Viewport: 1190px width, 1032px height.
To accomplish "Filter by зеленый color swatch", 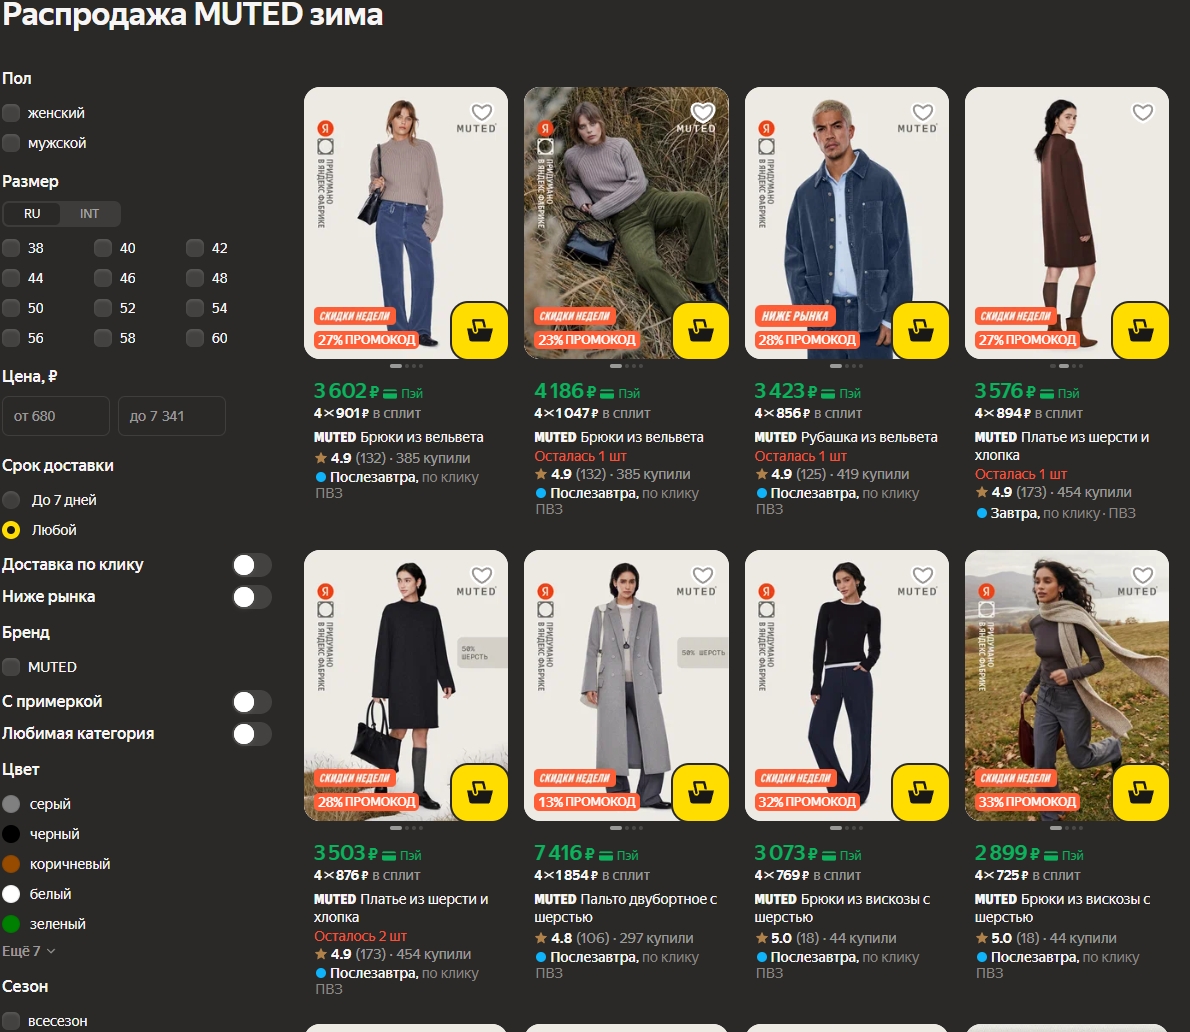I will [11, 923].
